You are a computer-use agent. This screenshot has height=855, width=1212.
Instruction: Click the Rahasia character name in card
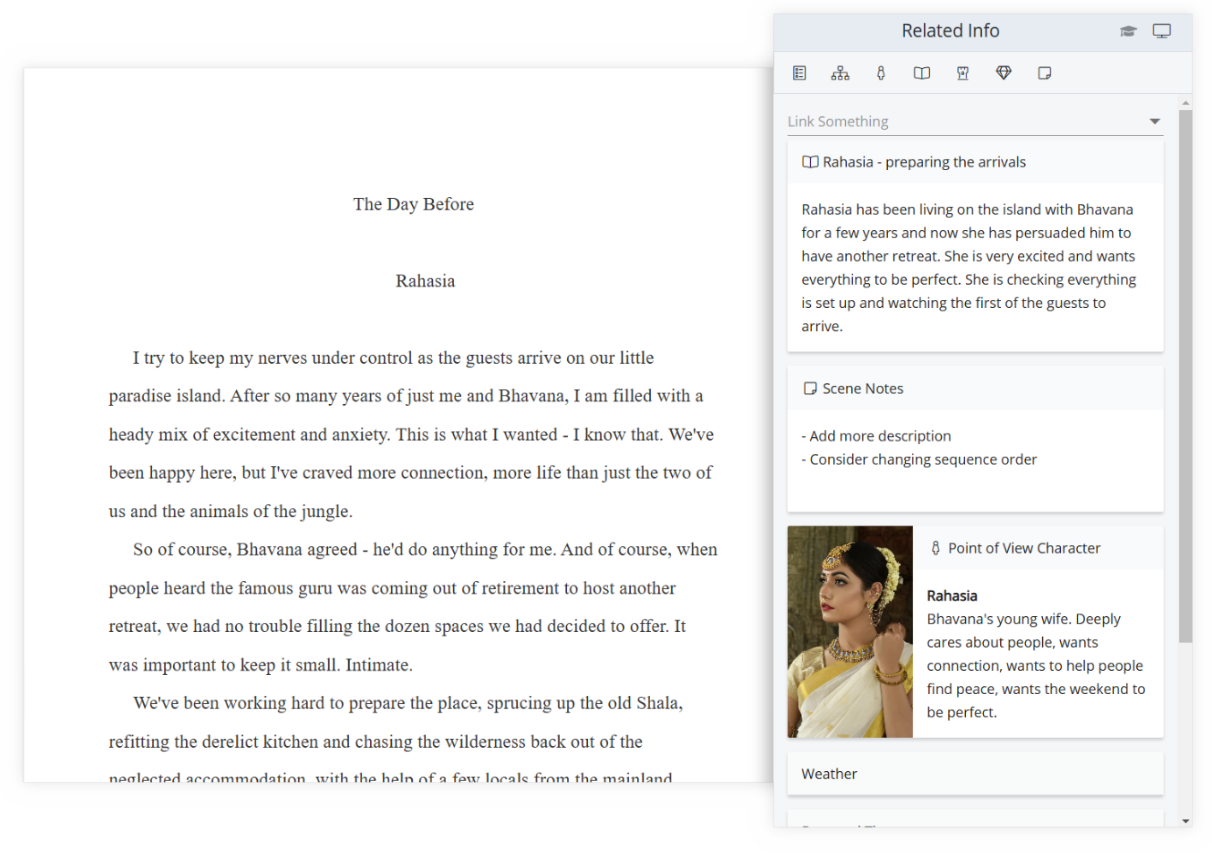pos(952,595)
